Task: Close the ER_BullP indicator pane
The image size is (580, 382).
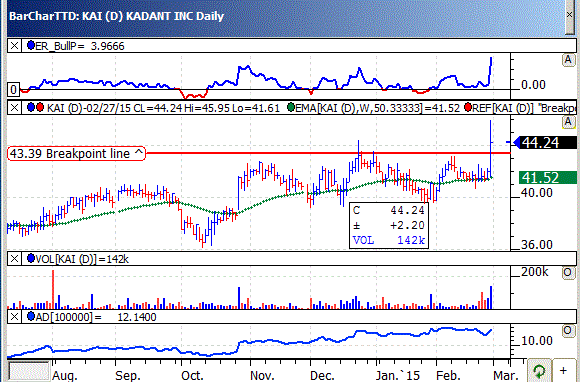Action: [x=14, y=46]
